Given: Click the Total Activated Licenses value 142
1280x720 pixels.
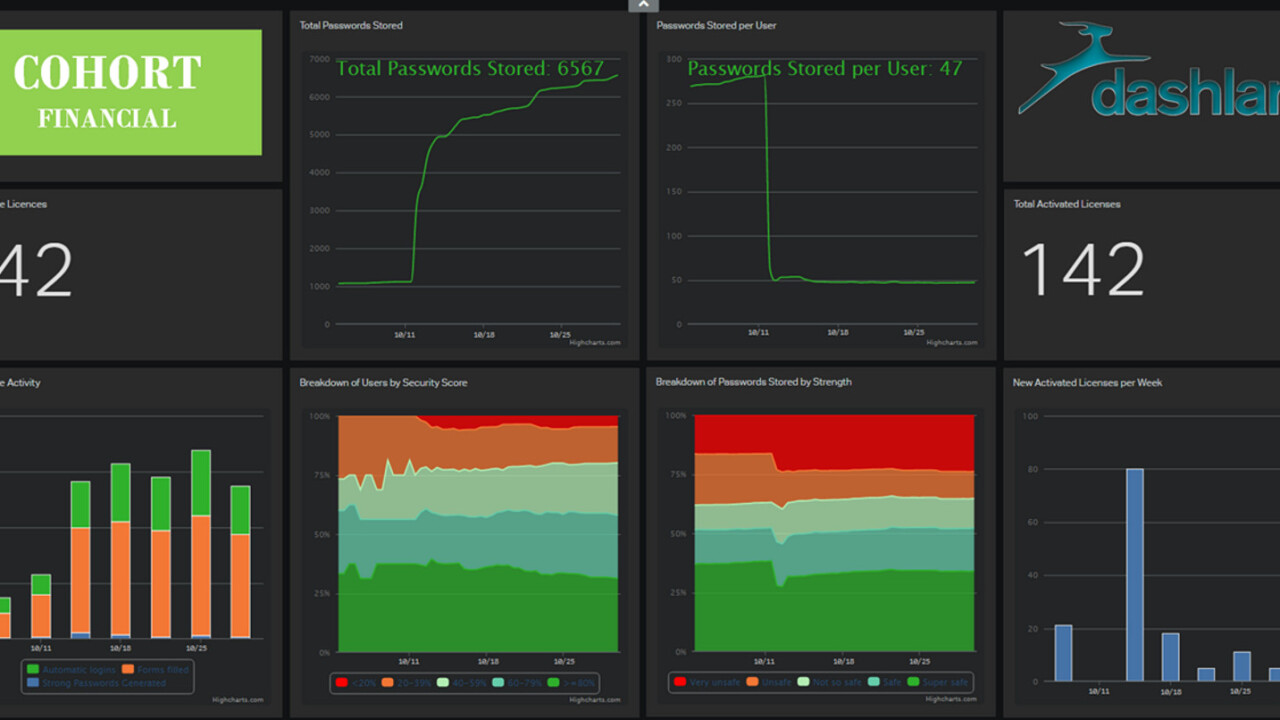Looking at the screenshot, I should (1083, 270).
